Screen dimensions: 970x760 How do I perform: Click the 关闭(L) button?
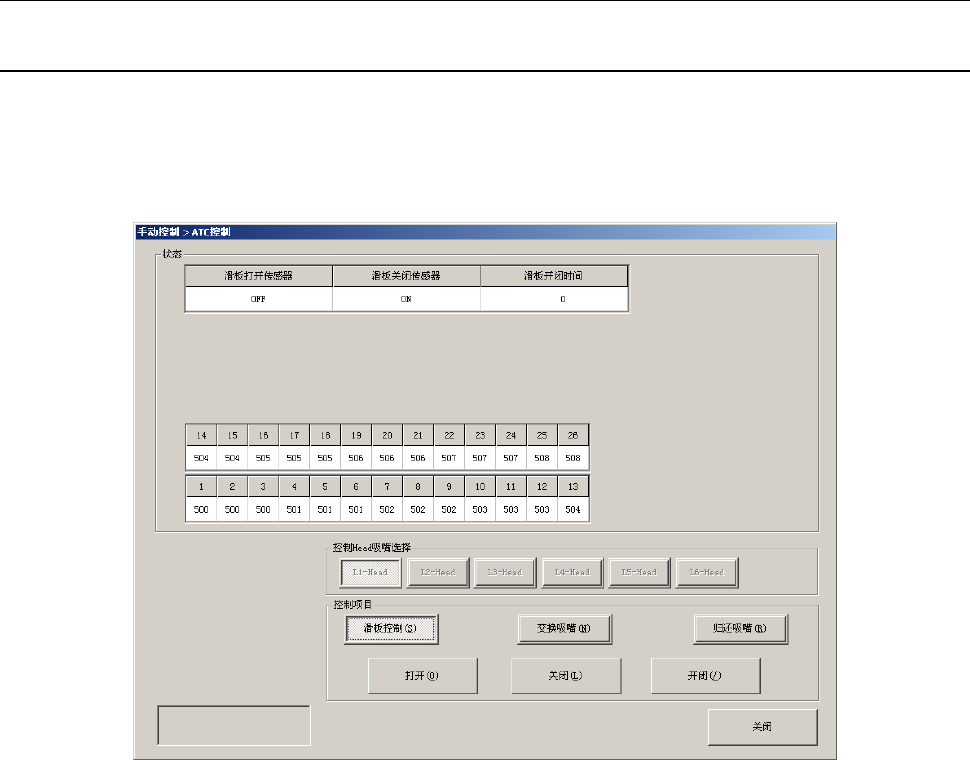coord(565,675)
